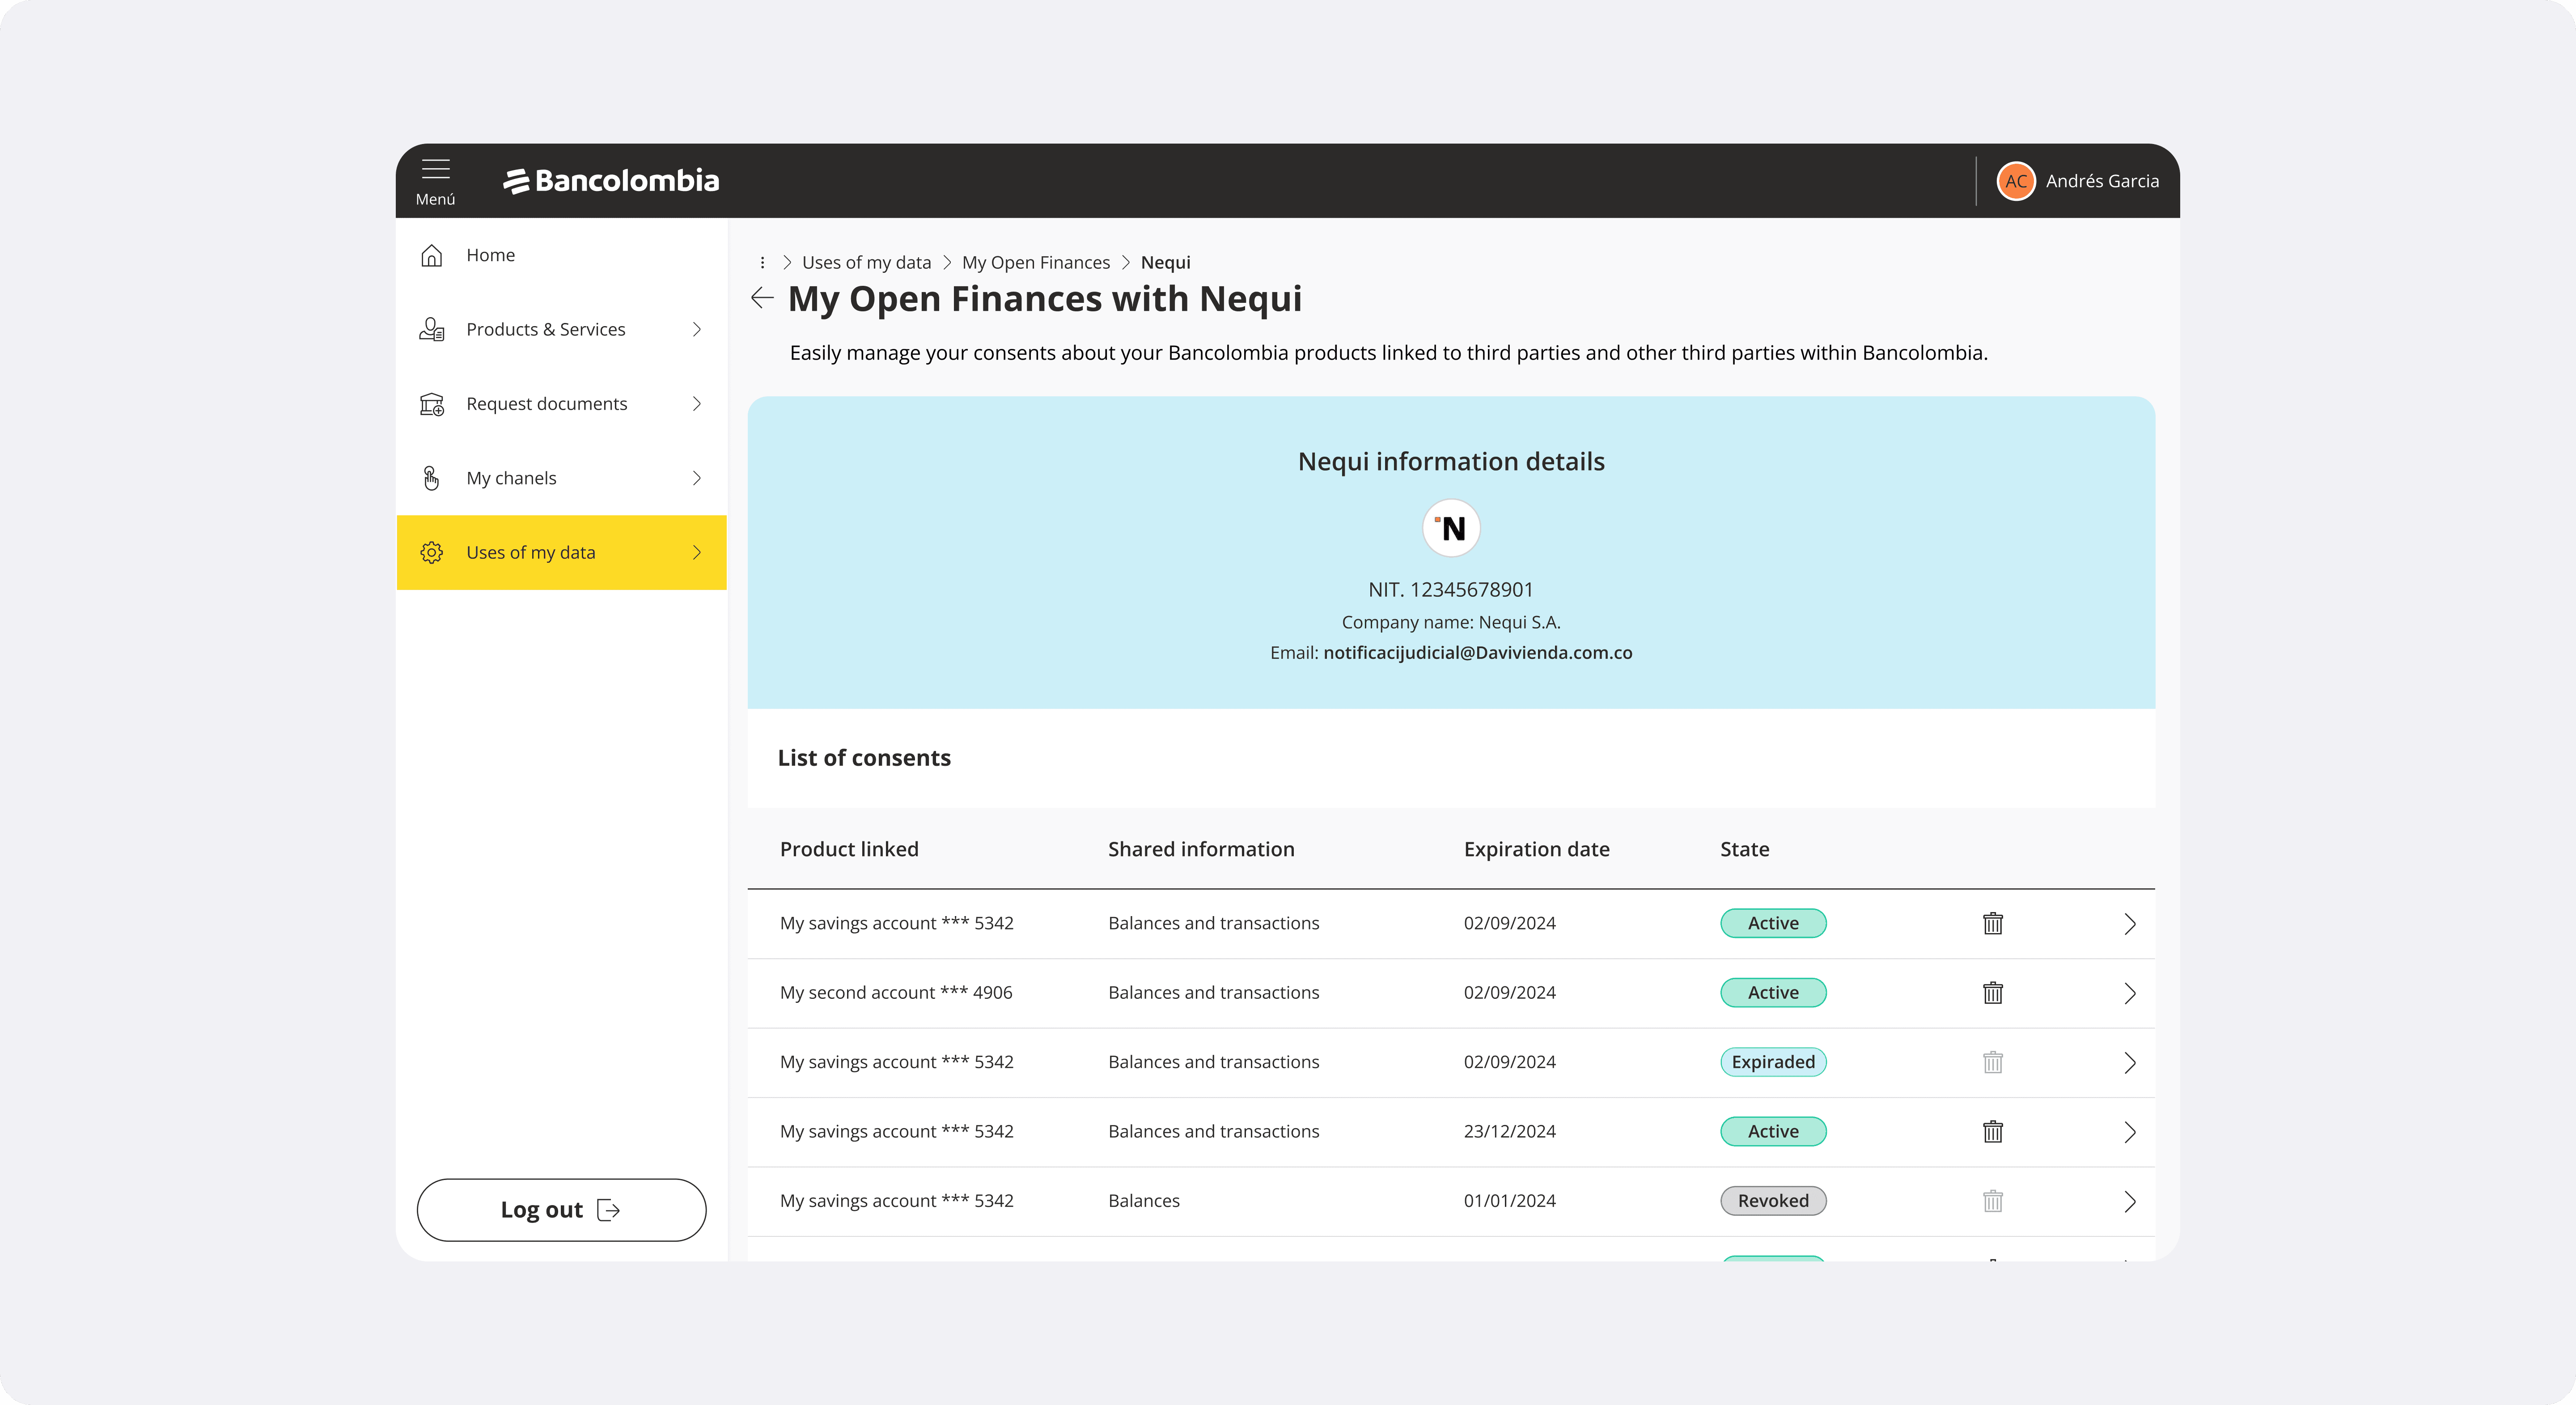Image resolution: width=2576 pixels, height=1405 pixels.
Task: Select Home label in the sidebar menu
Action: (491, 255)
